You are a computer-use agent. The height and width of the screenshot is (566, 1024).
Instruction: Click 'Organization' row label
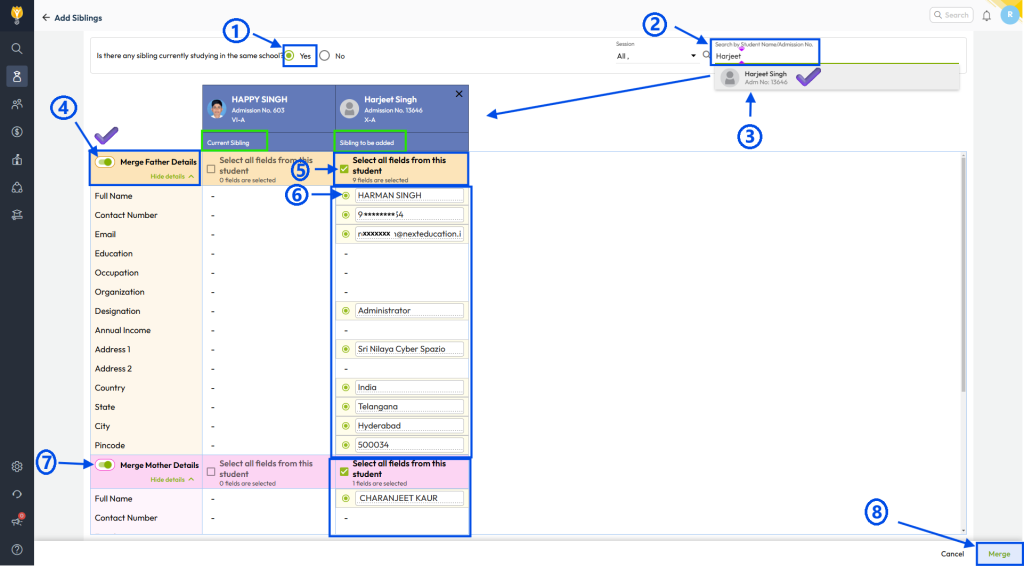click(x=120, y=292)
